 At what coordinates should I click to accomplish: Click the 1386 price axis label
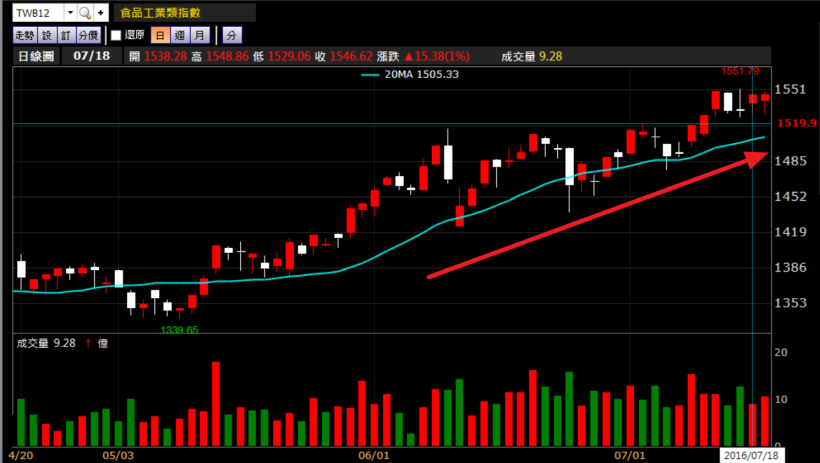[x=790, y=267]
